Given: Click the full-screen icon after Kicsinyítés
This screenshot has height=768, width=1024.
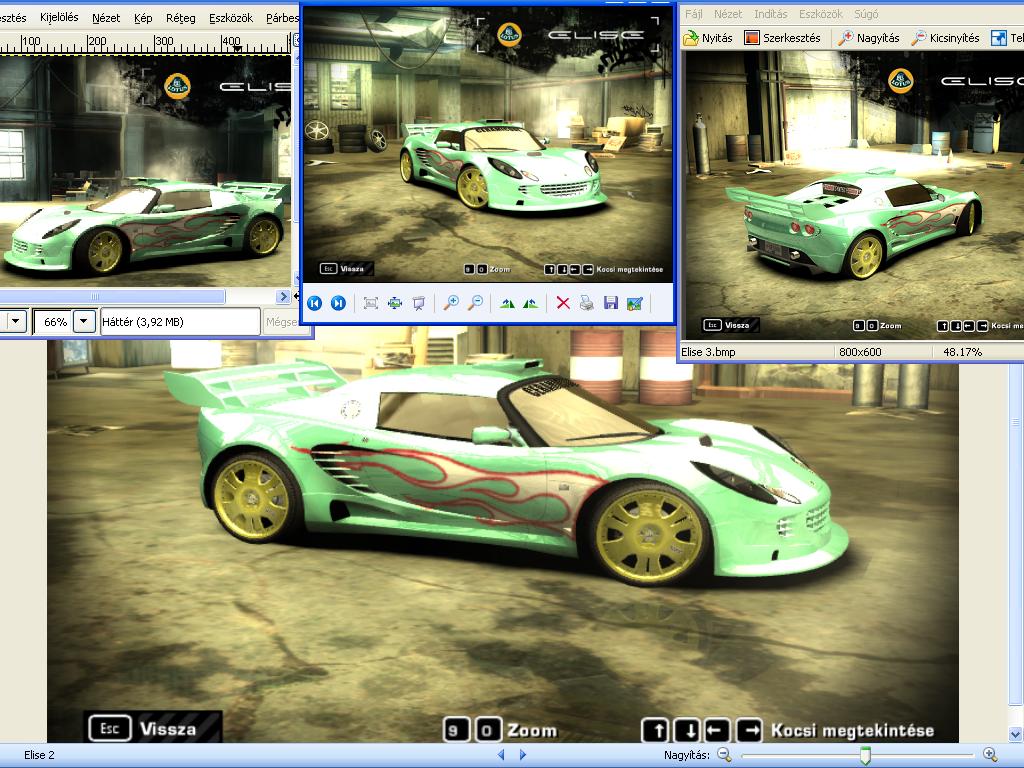Looking at the screenshot, I should point(999,38).
